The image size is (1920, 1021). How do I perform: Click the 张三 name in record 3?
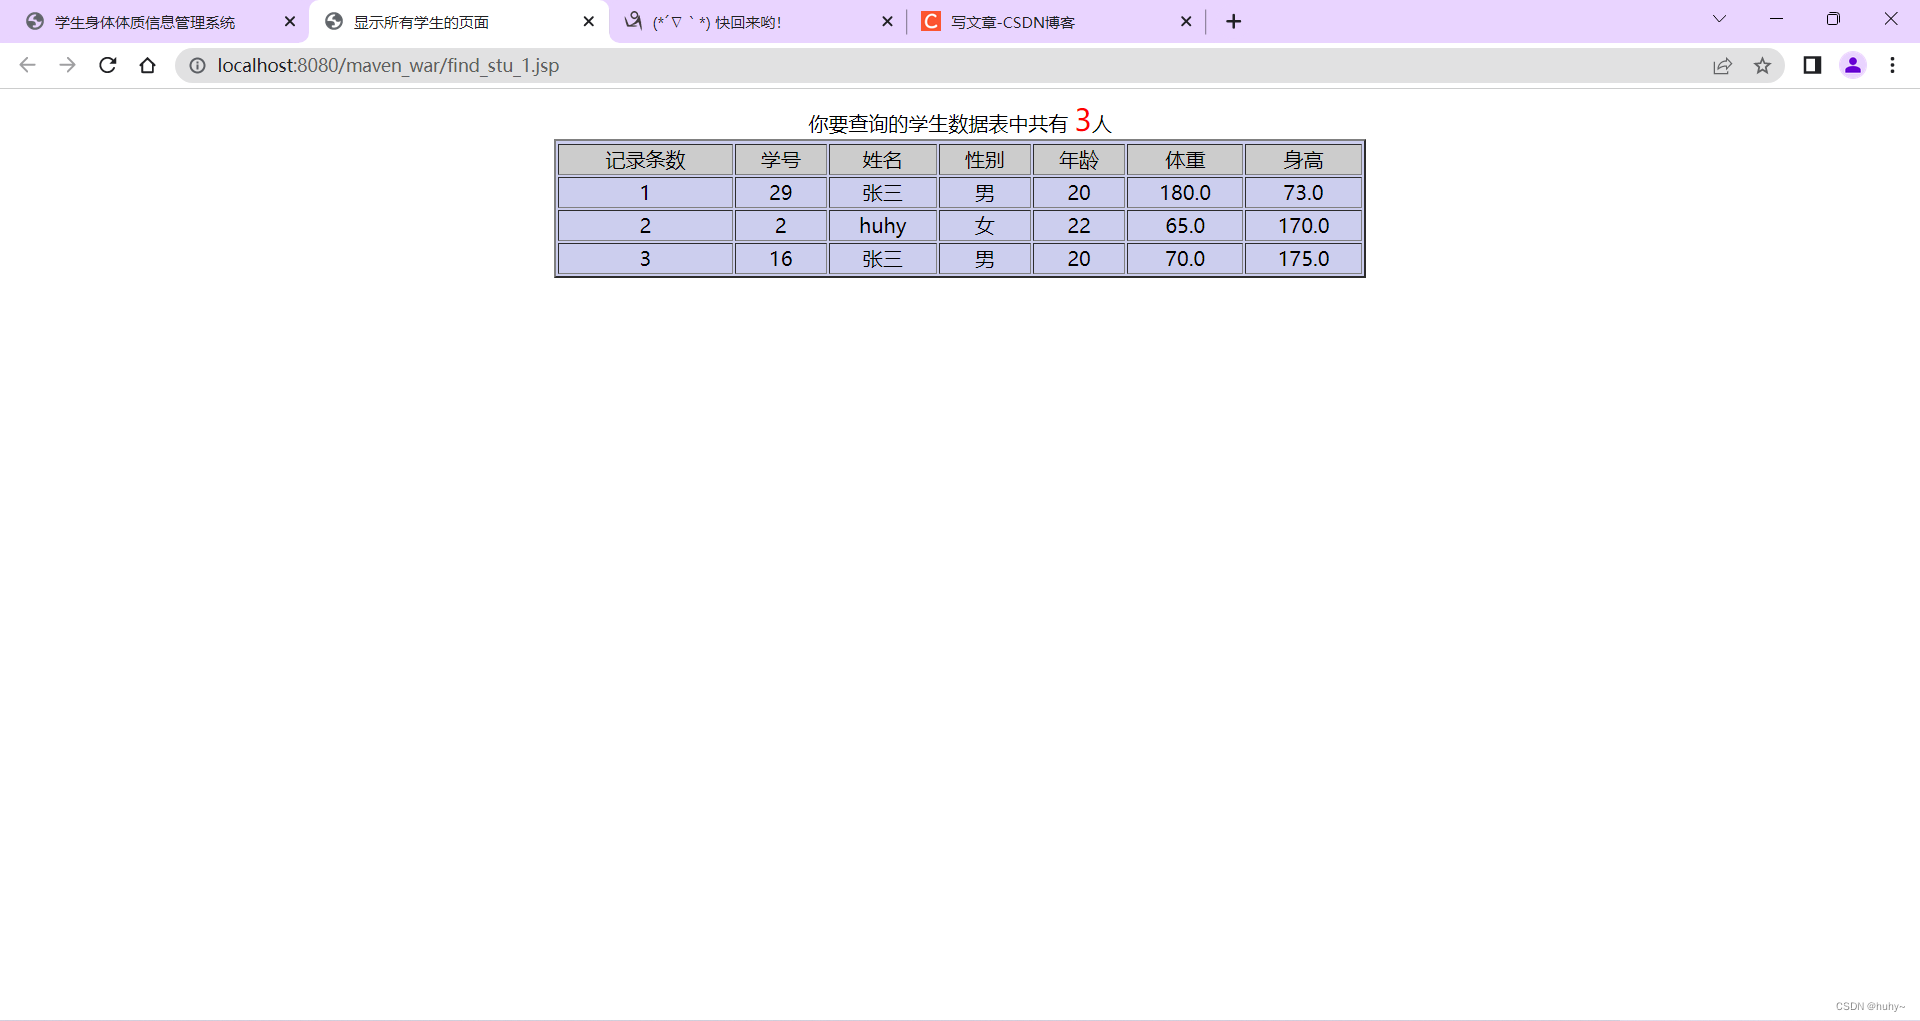click(882, 259)
